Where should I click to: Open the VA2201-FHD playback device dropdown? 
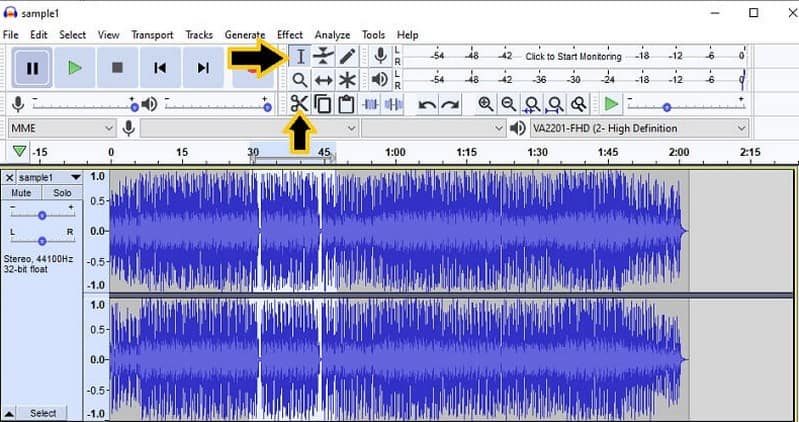pyautogui.click(x=640, y=128)
